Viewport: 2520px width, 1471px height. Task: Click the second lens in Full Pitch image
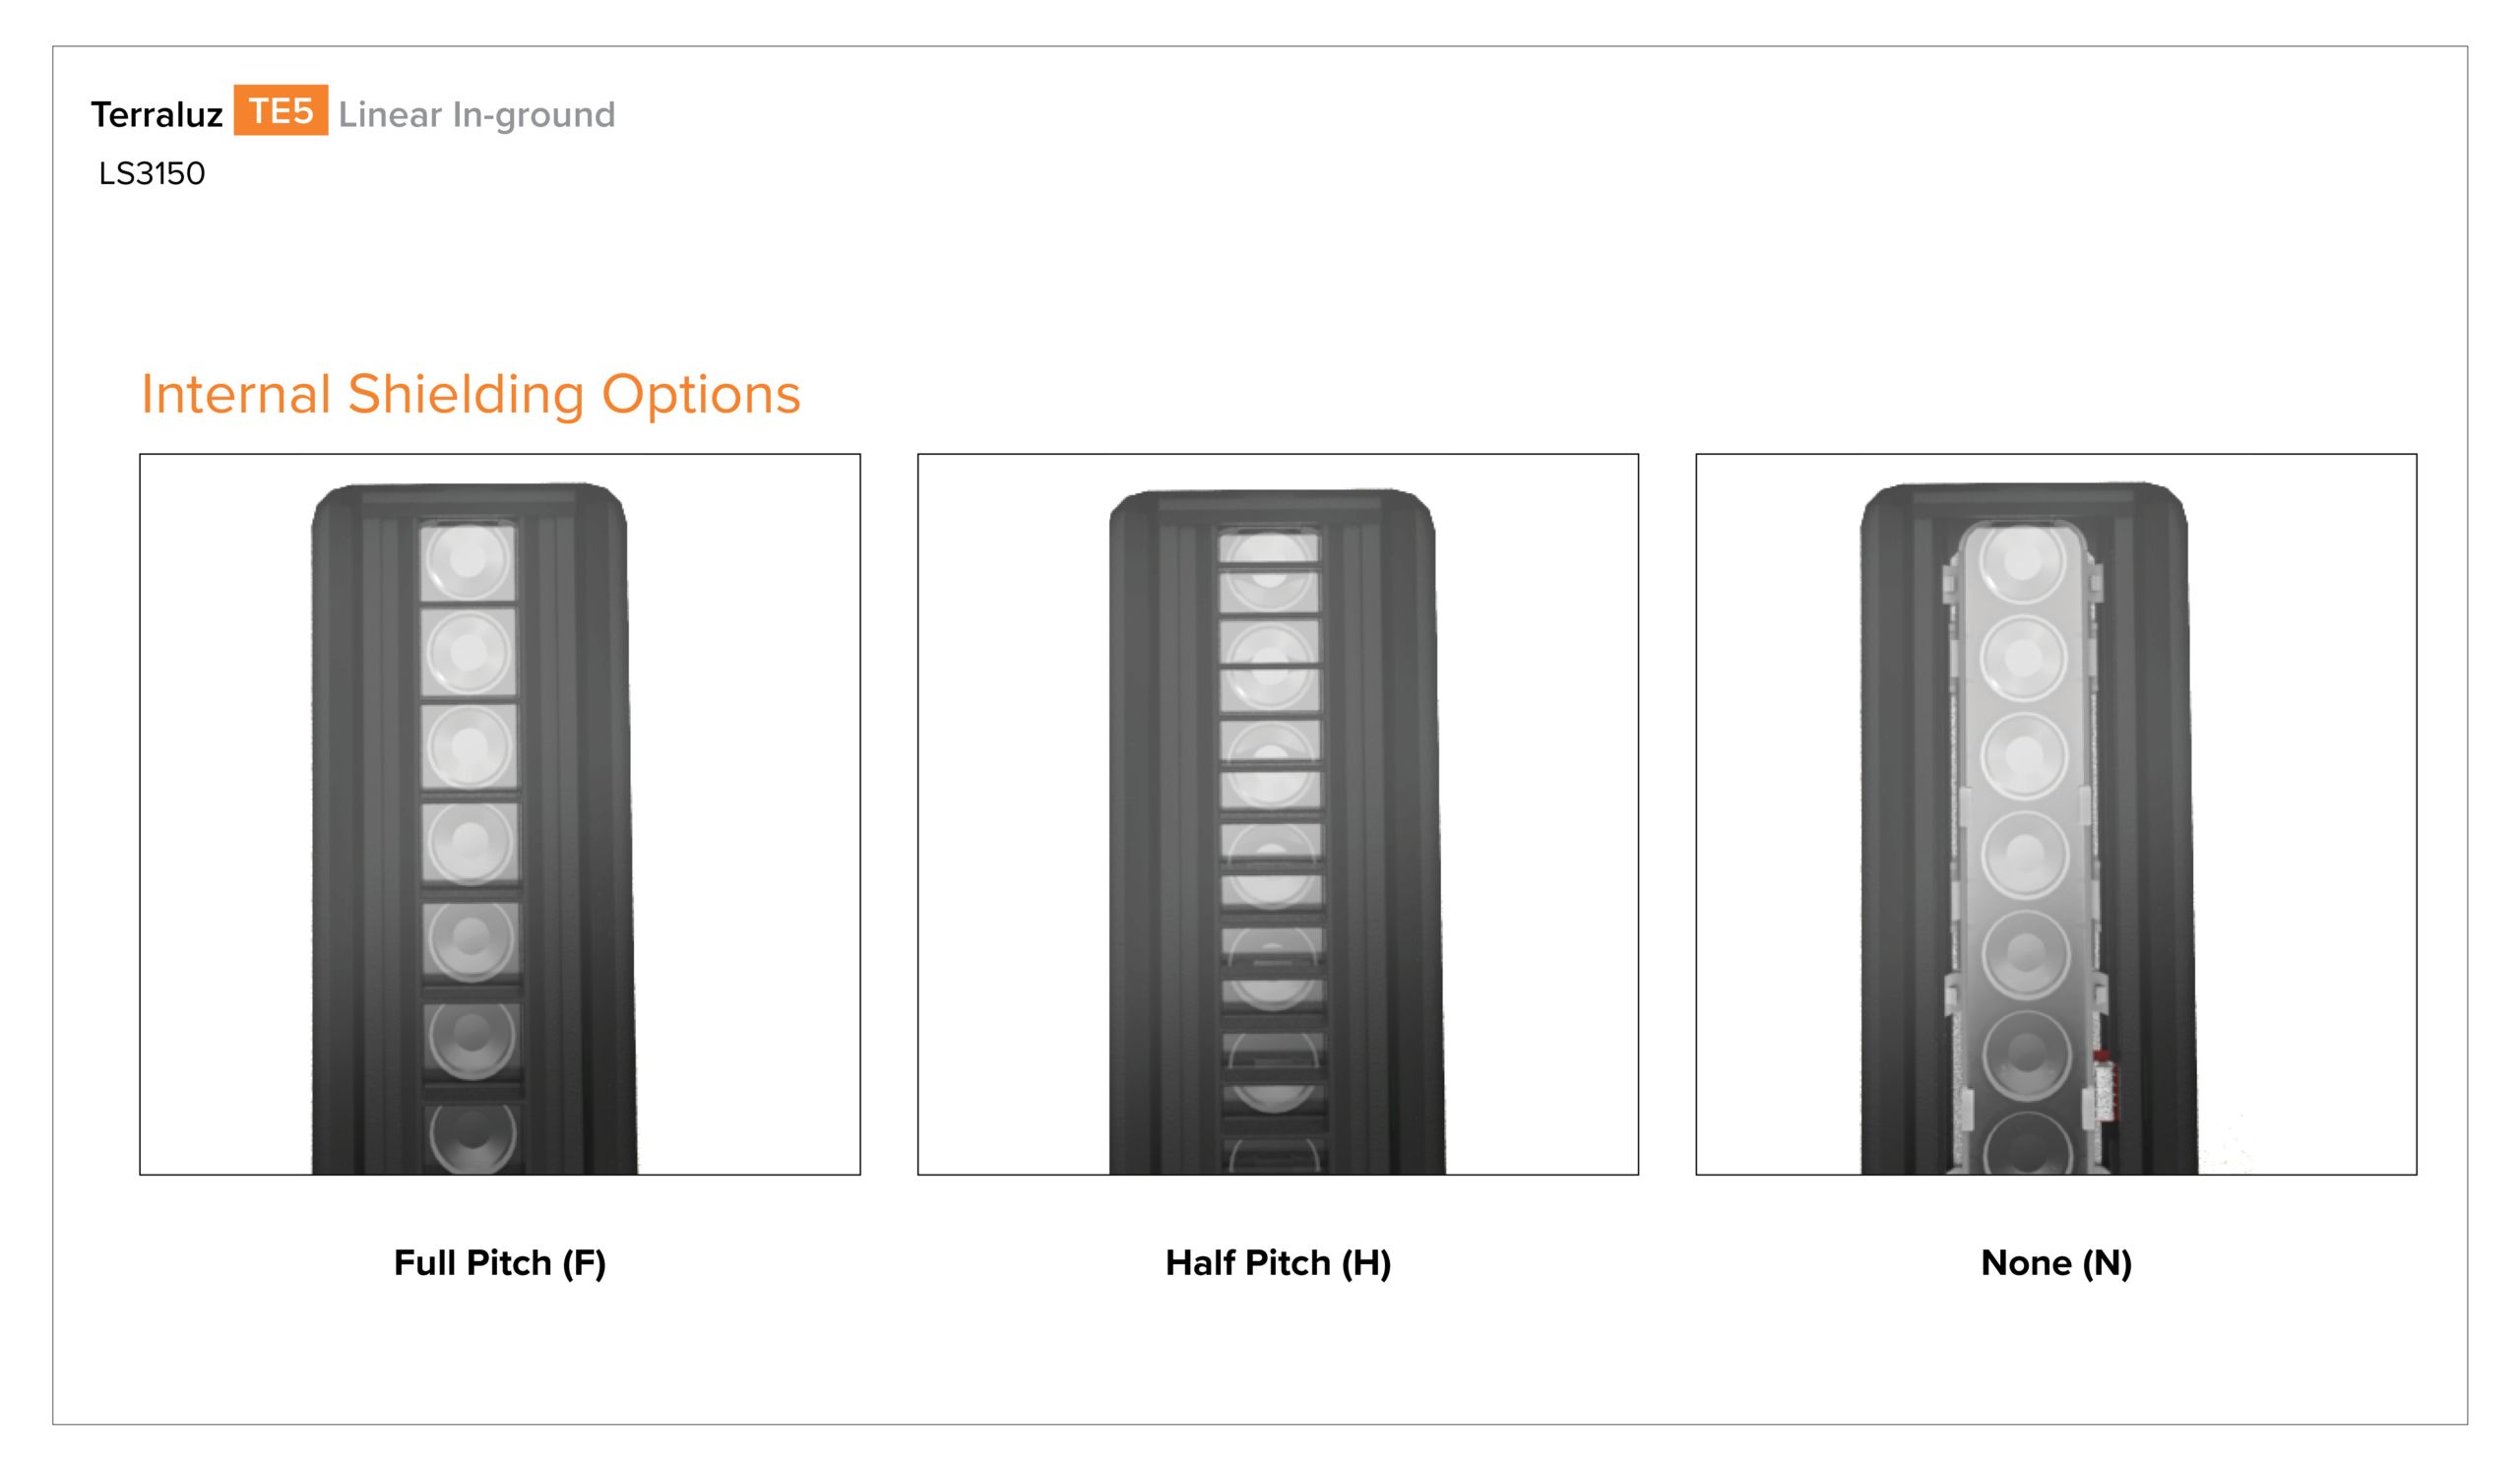click(x=468, y=653)
